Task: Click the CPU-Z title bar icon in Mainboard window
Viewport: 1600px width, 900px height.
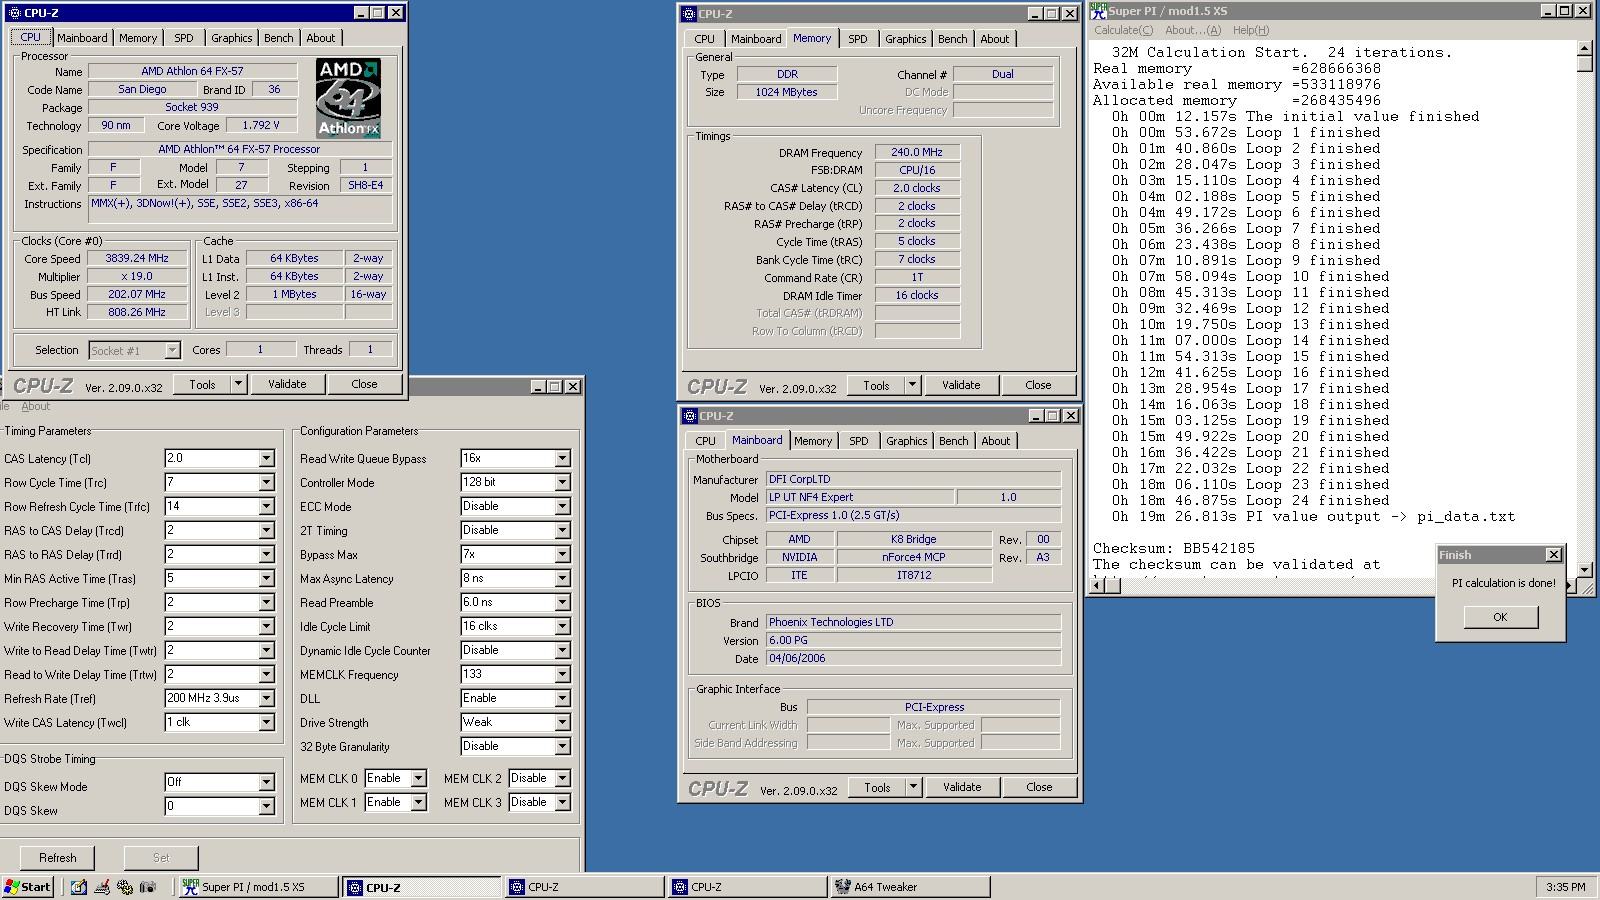Action: pyautogui.click(x=689, y=416)
